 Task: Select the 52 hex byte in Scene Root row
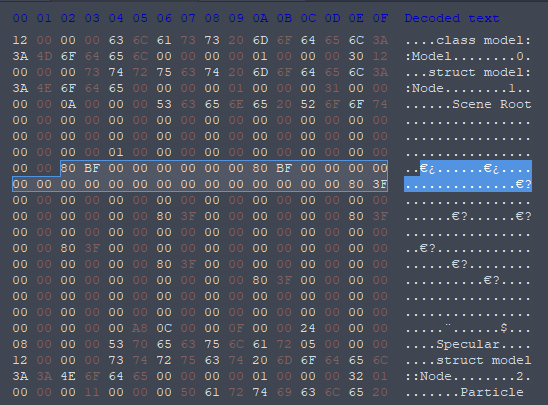(x=308, y=104)
